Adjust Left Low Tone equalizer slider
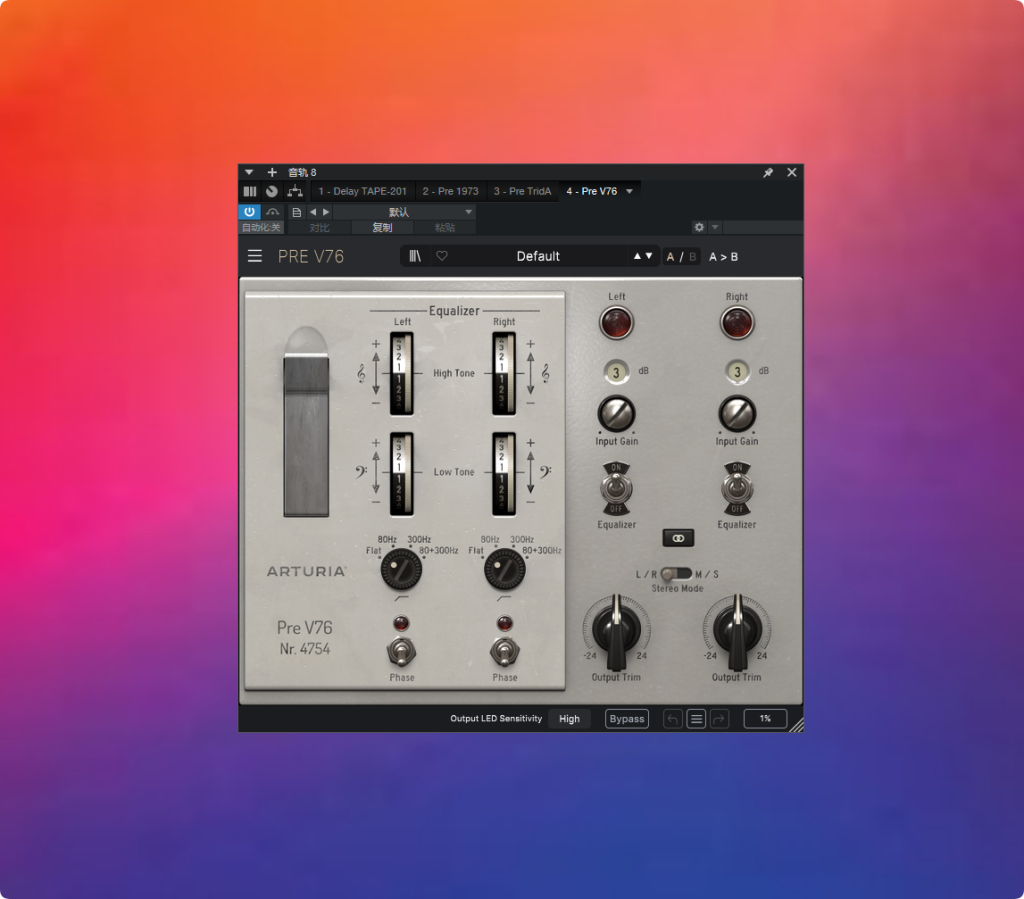 pyautogui.click(x=401, y=473)
